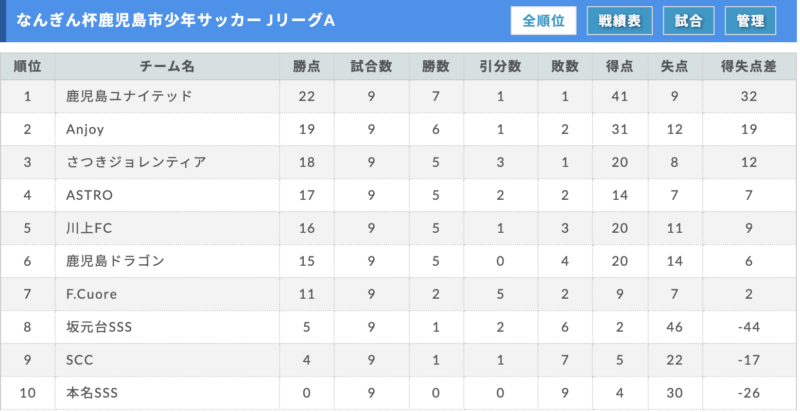
Task: Click the 本名SSS team name
Action: pos(92,393)
